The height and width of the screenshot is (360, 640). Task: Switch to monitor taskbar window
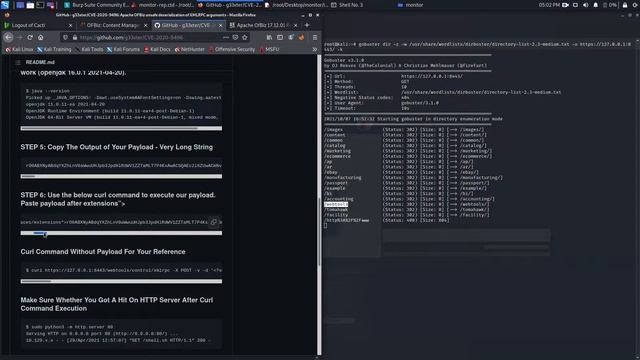410,5
